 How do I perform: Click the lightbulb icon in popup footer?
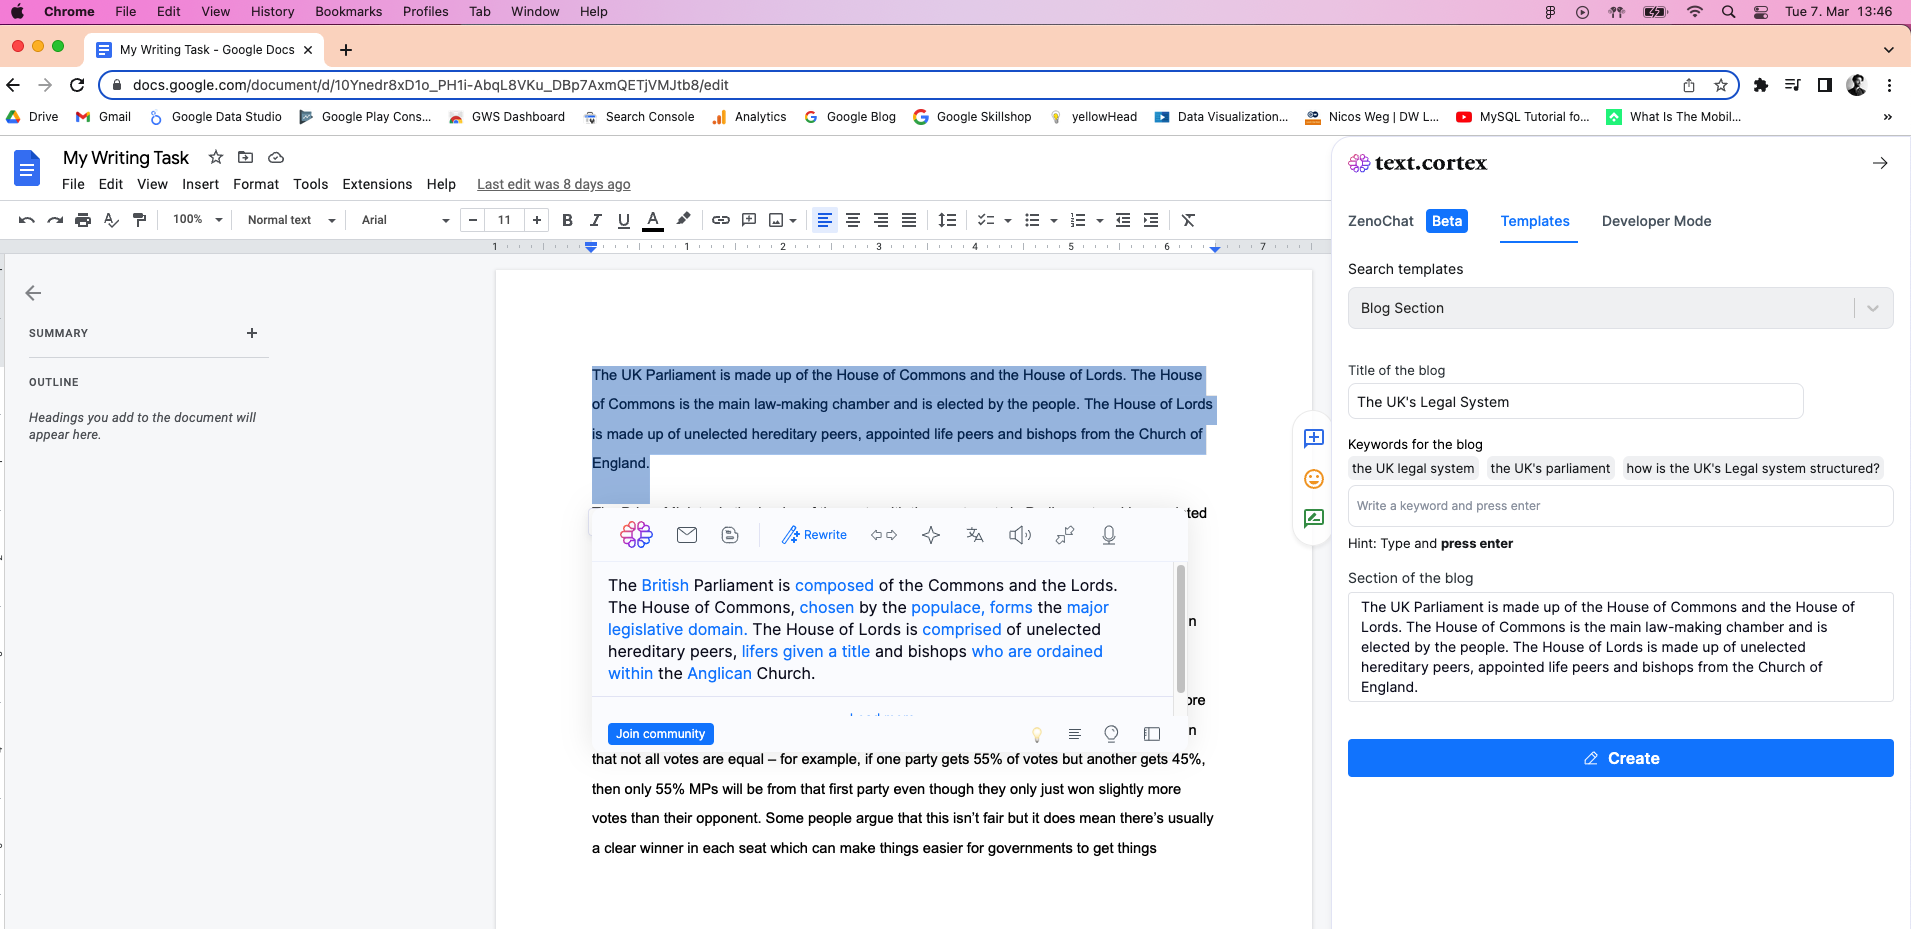(x=1037, y=734)
